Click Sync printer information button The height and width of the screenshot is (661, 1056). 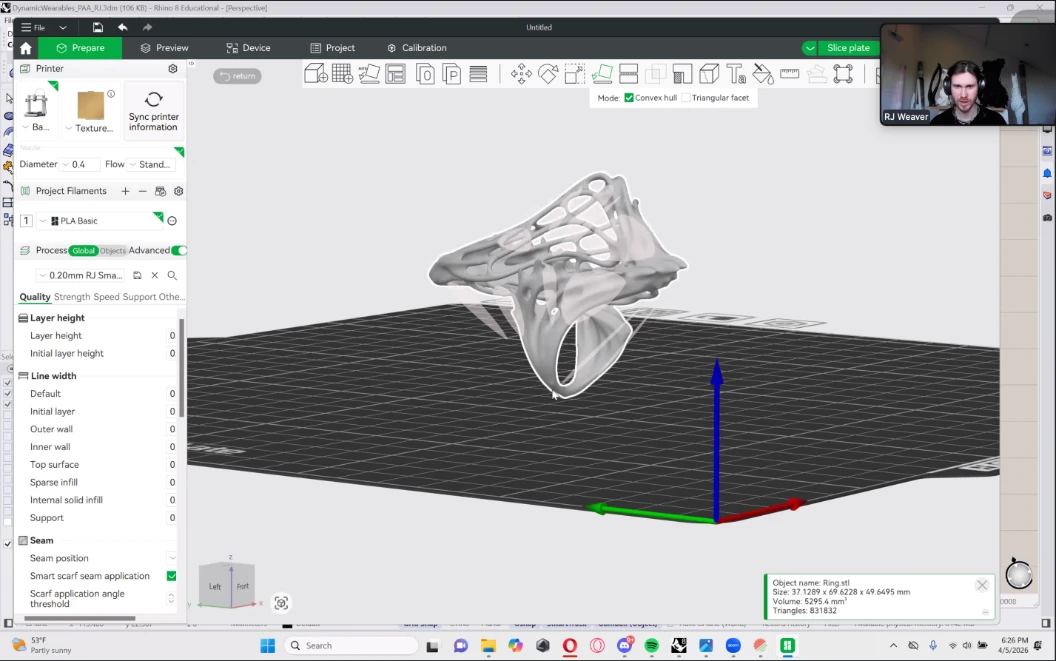pyautogui.click(x=153, y=110)
